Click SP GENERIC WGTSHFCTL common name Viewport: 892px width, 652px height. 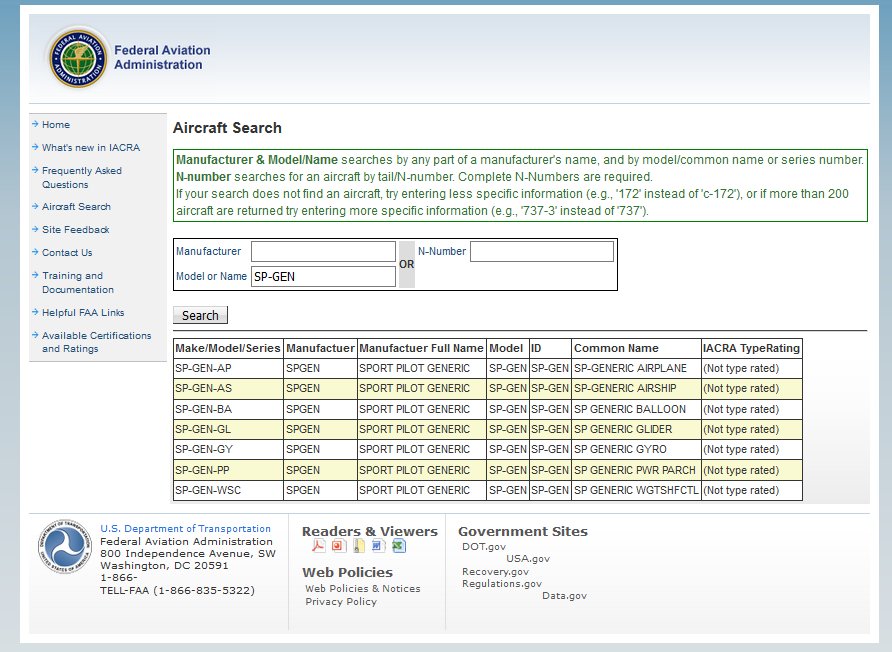(636, 490)
